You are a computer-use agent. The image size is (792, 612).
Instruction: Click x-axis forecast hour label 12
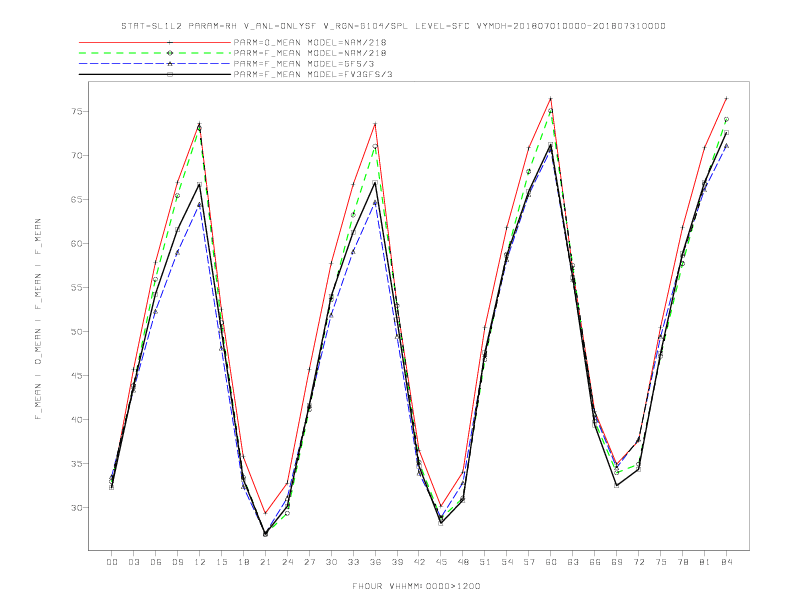(x=200, y=562)
